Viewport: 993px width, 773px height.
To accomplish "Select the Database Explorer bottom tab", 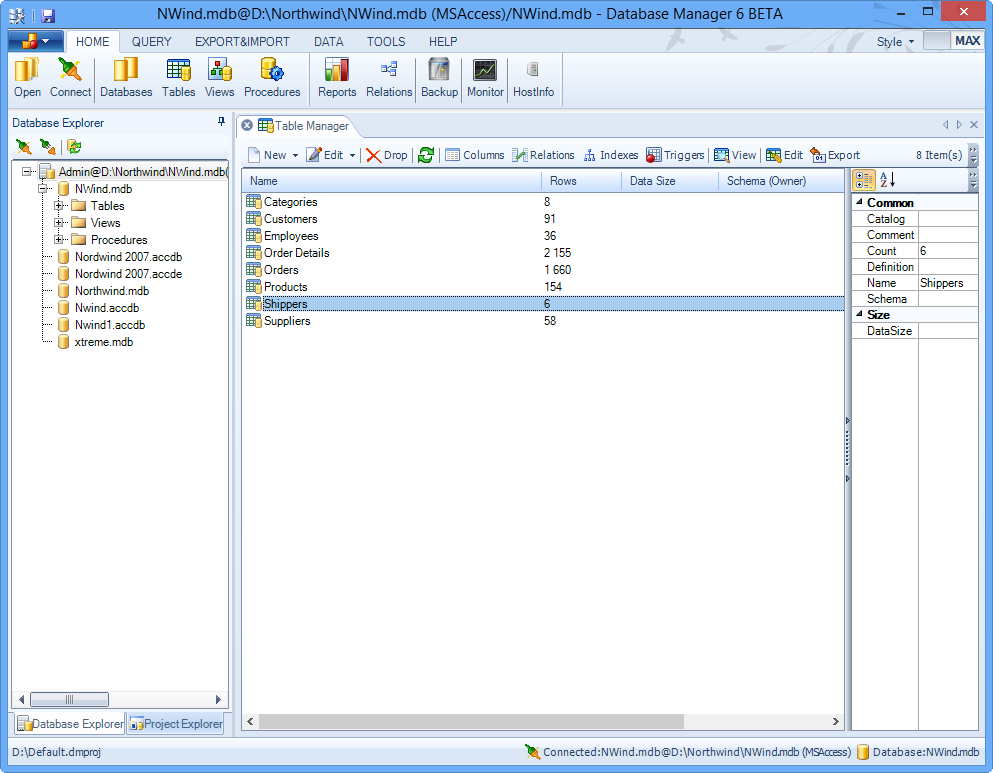I will (x=70, y=724).
